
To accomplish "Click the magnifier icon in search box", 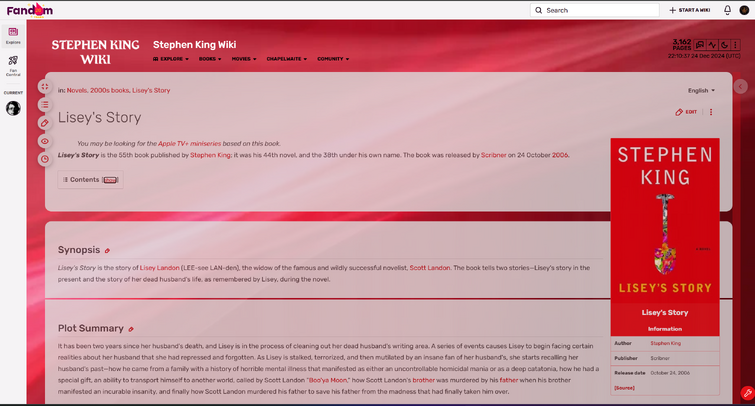I will pos(538,10).
